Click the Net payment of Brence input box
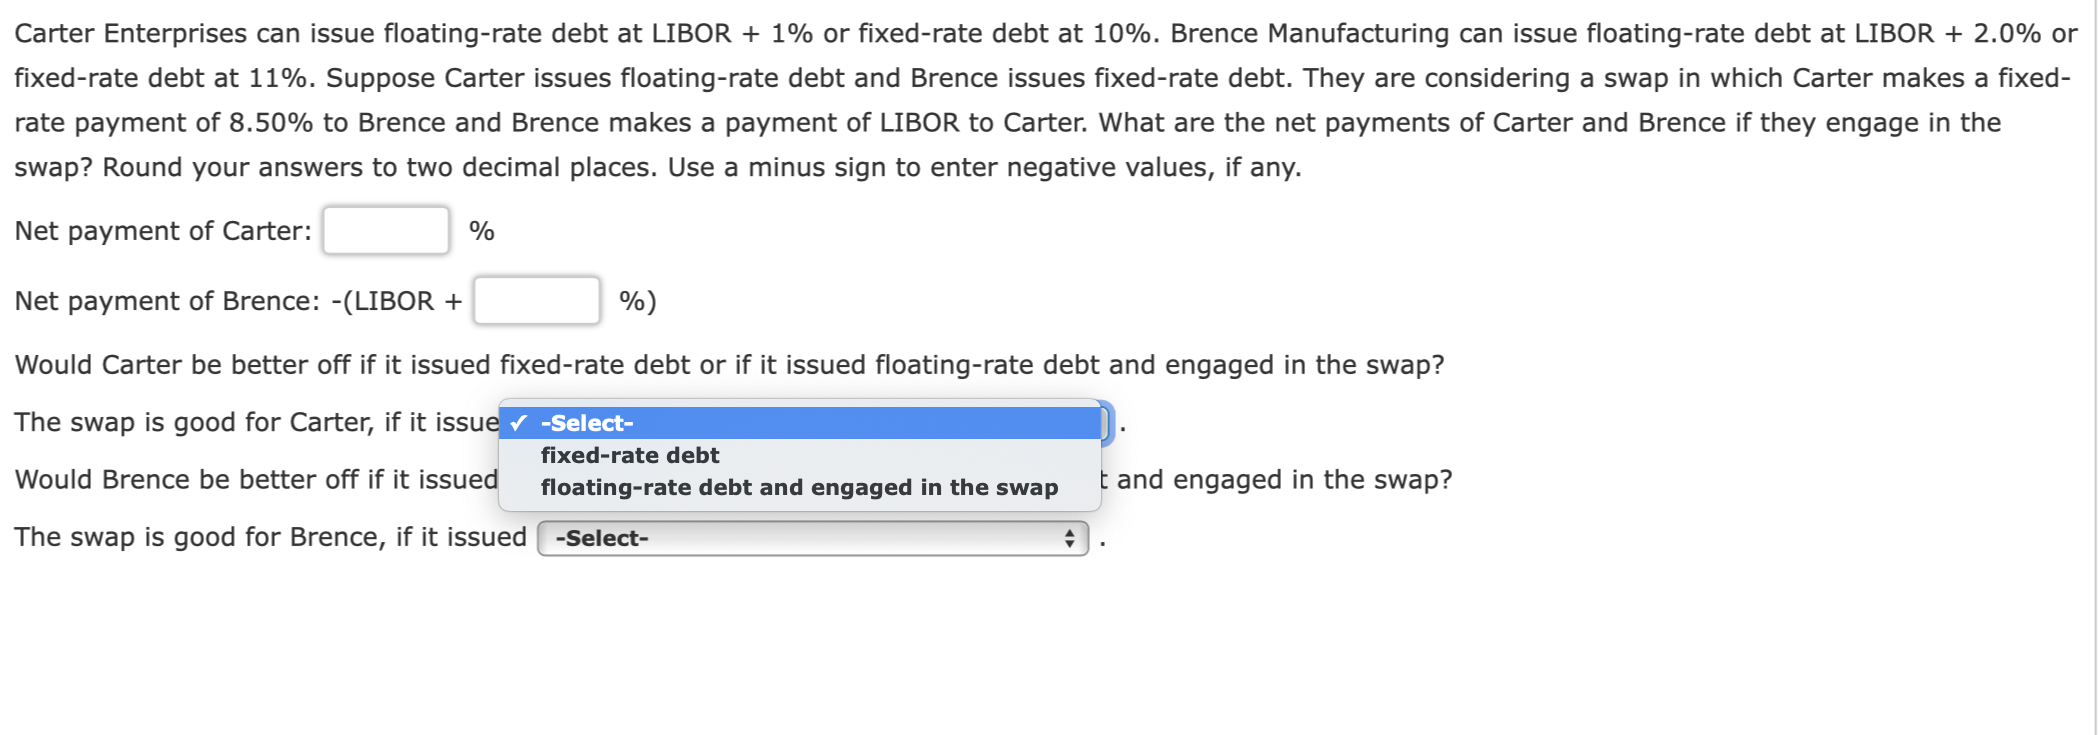The image size is (2098, 735). tap(536, 300)
